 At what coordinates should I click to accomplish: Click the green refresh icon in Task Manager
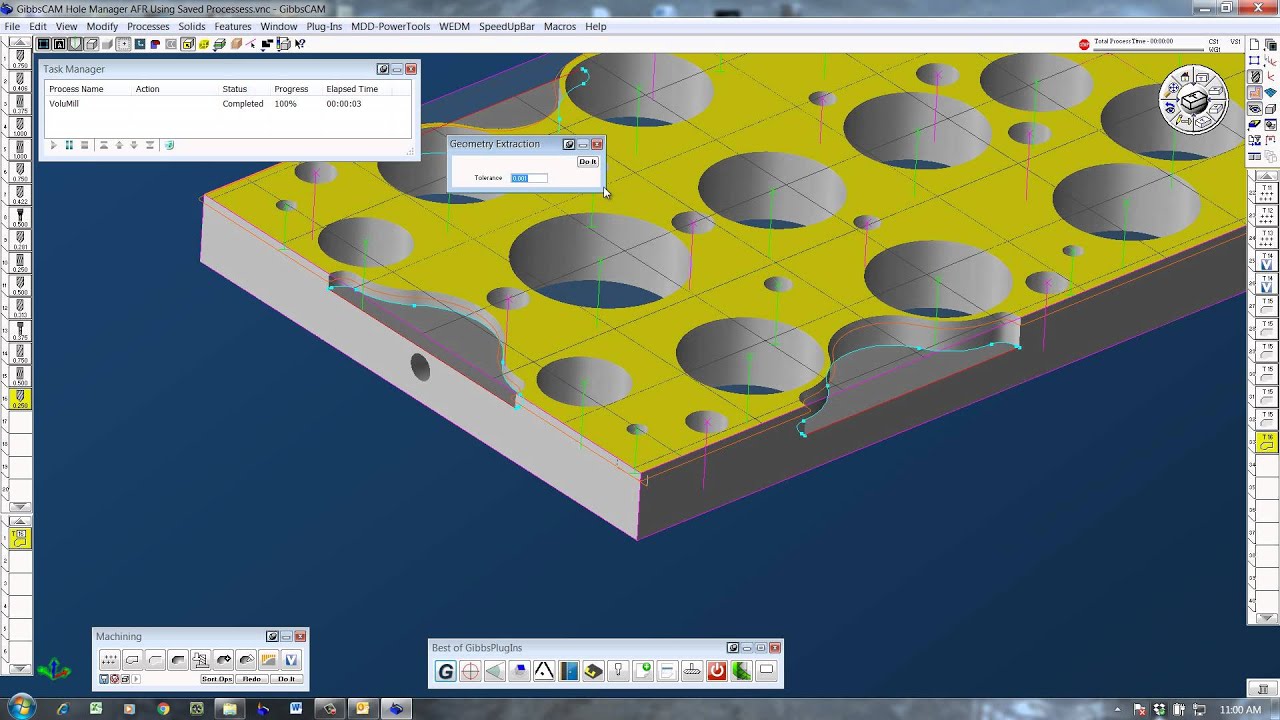coord(169,145)
